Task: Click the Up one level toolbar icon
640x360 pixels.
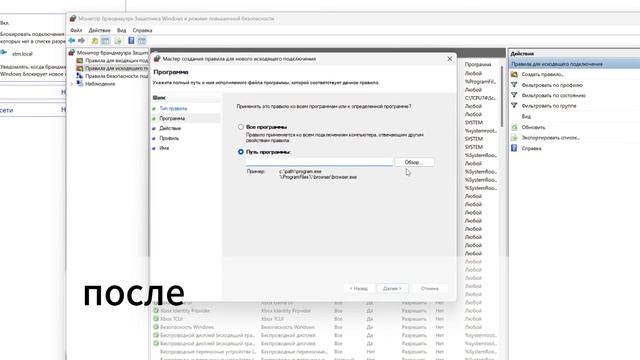Action: tap(95, 40)
